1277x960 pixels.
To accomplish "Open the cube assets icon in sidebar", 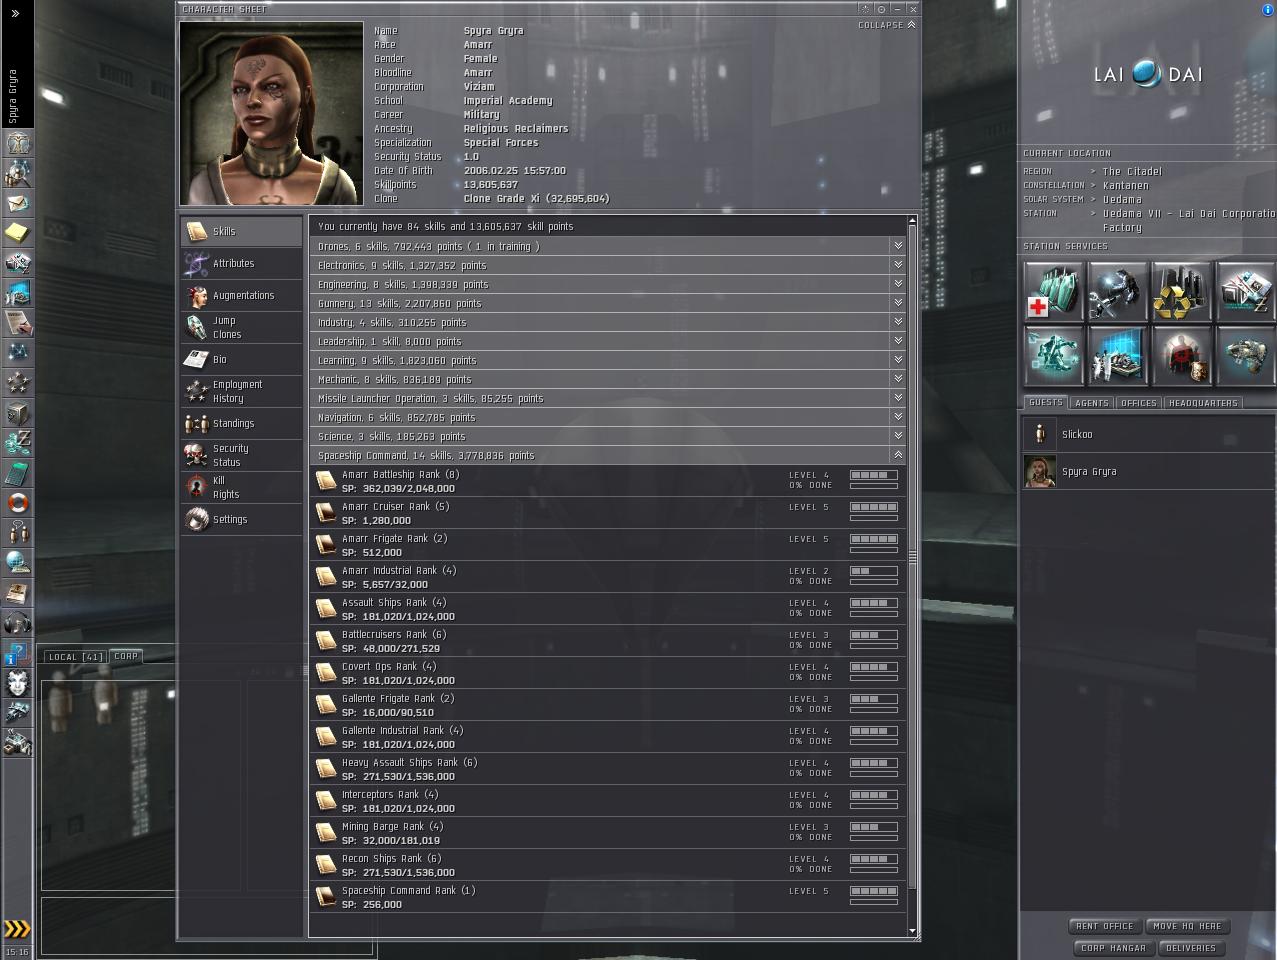I will pyautogui.click(x=17, y=413).
